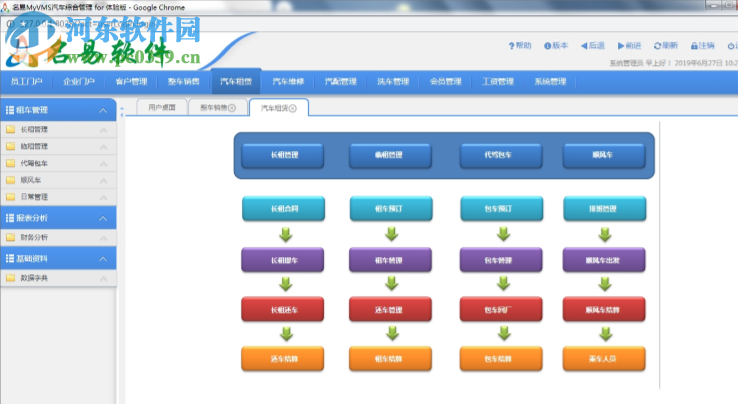Open the 企业门户 menu

pos(79,81)
